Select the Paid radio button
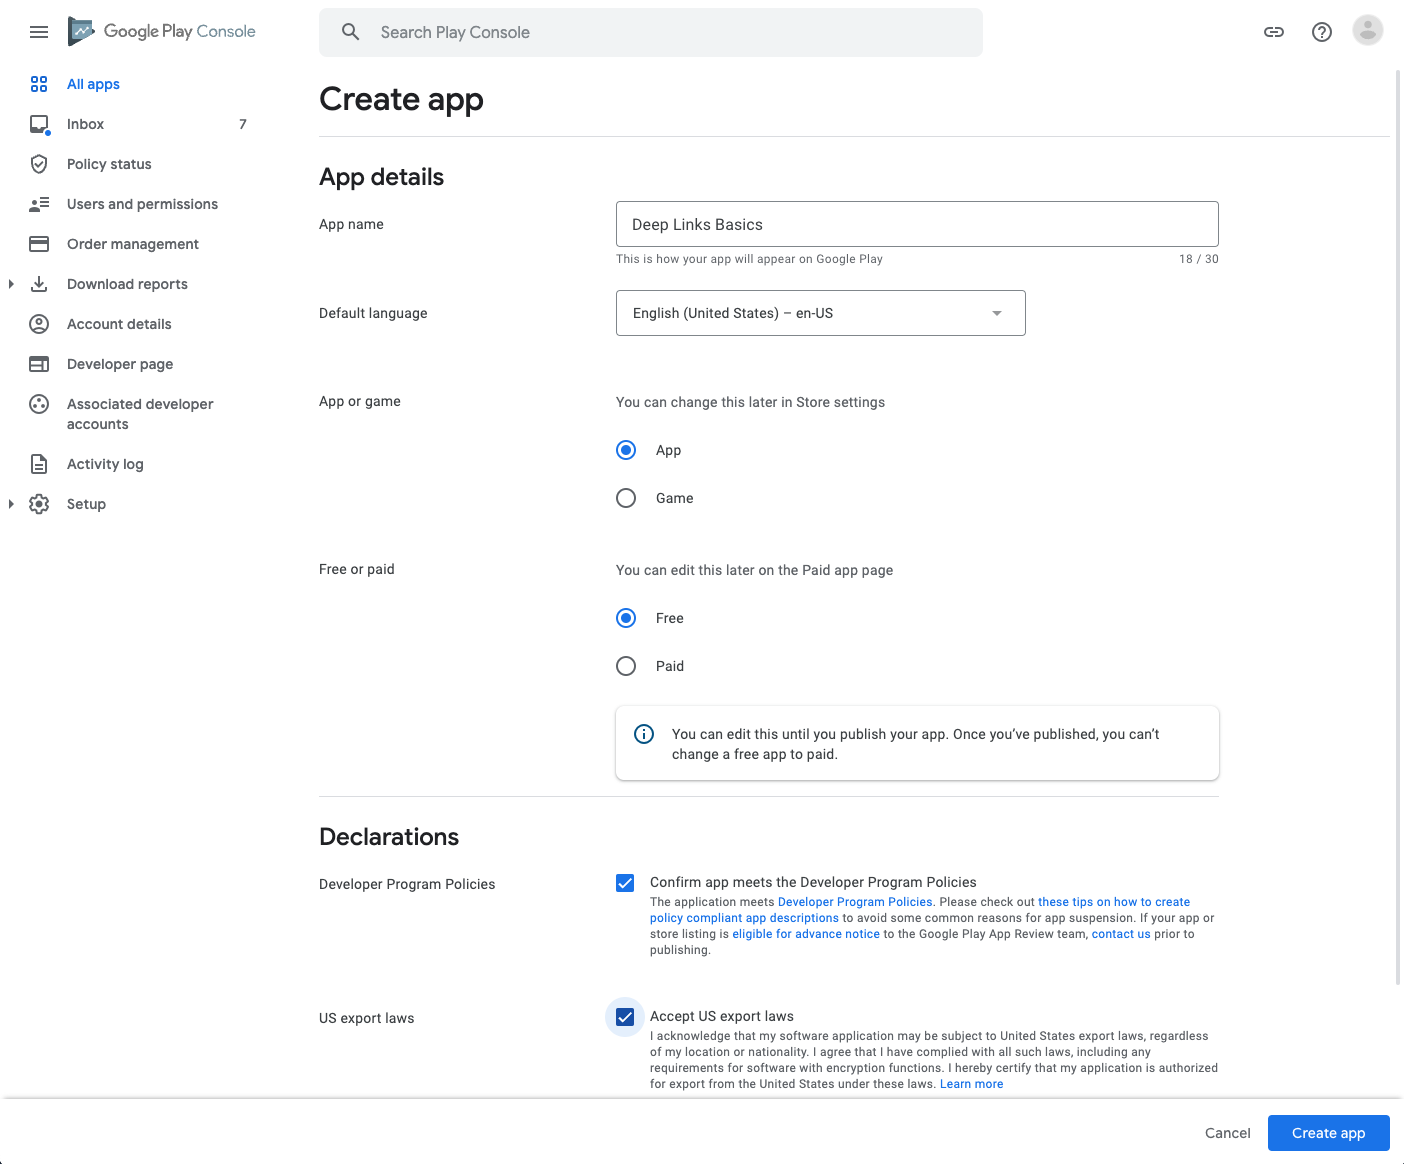Screen dimensions: 1404x1164 [626, 666]
